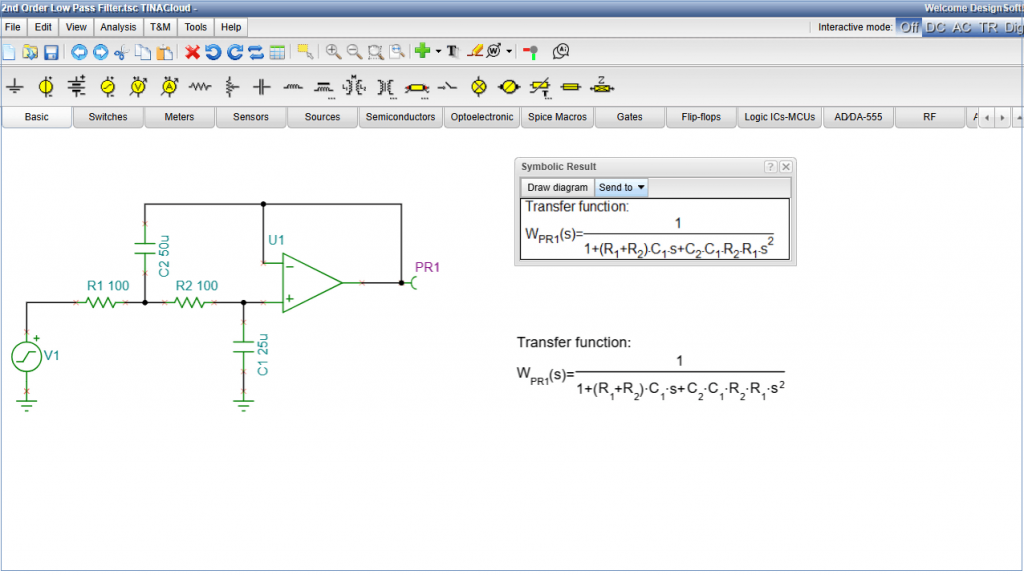
Task: Select the voltmeter component icon
Action: (x=138, y=87)
